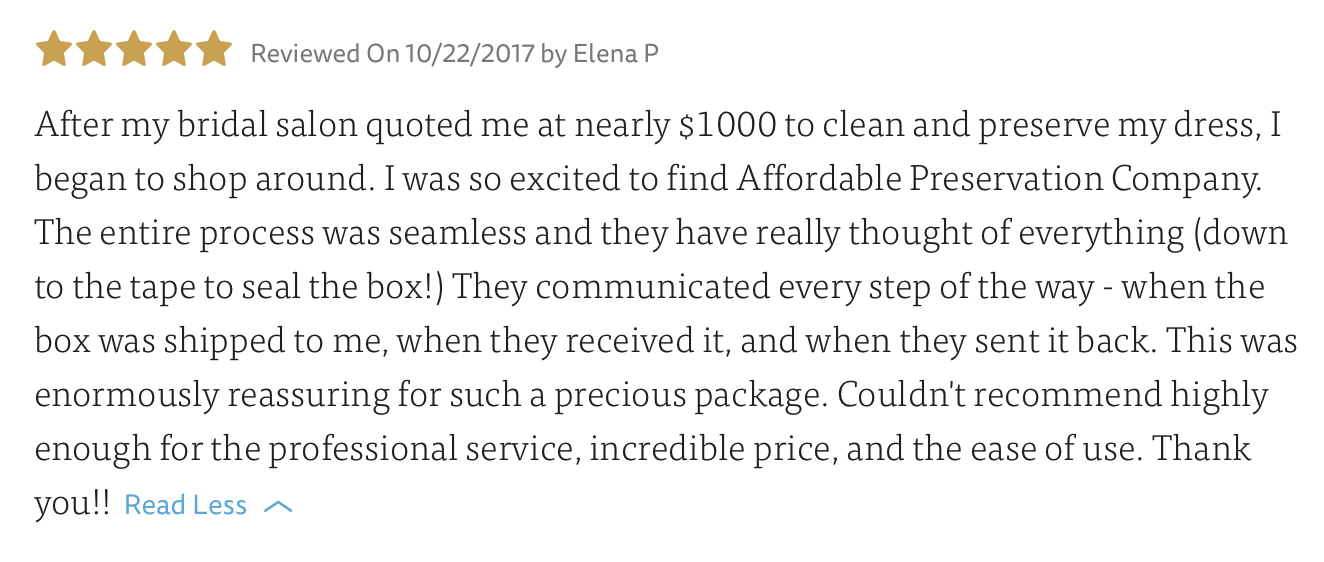The width and height of the screenshot is (1324, 562).
Task: Click reviewer name Elena P
Action: click(615, 53)
